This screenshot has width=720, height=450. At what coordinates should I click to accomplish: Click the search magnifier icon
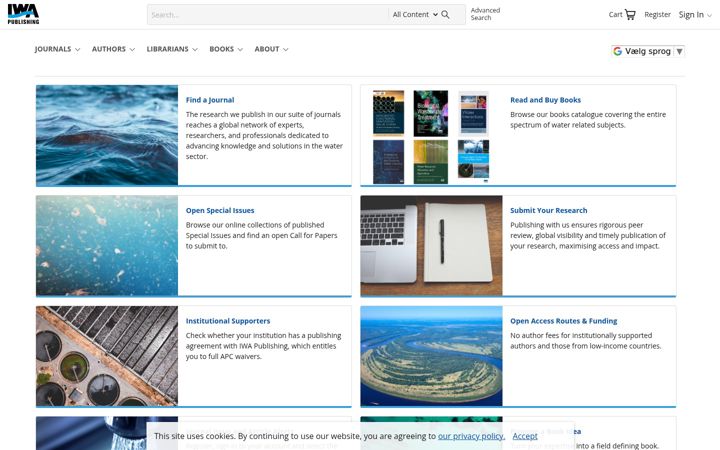[x=445, y=15]
